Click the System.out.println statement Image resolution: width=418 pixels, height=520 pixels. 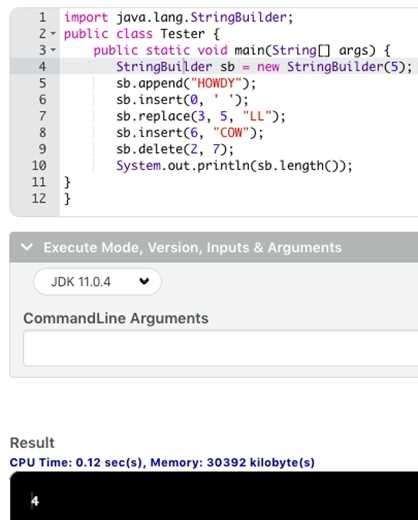pos(234,165)
